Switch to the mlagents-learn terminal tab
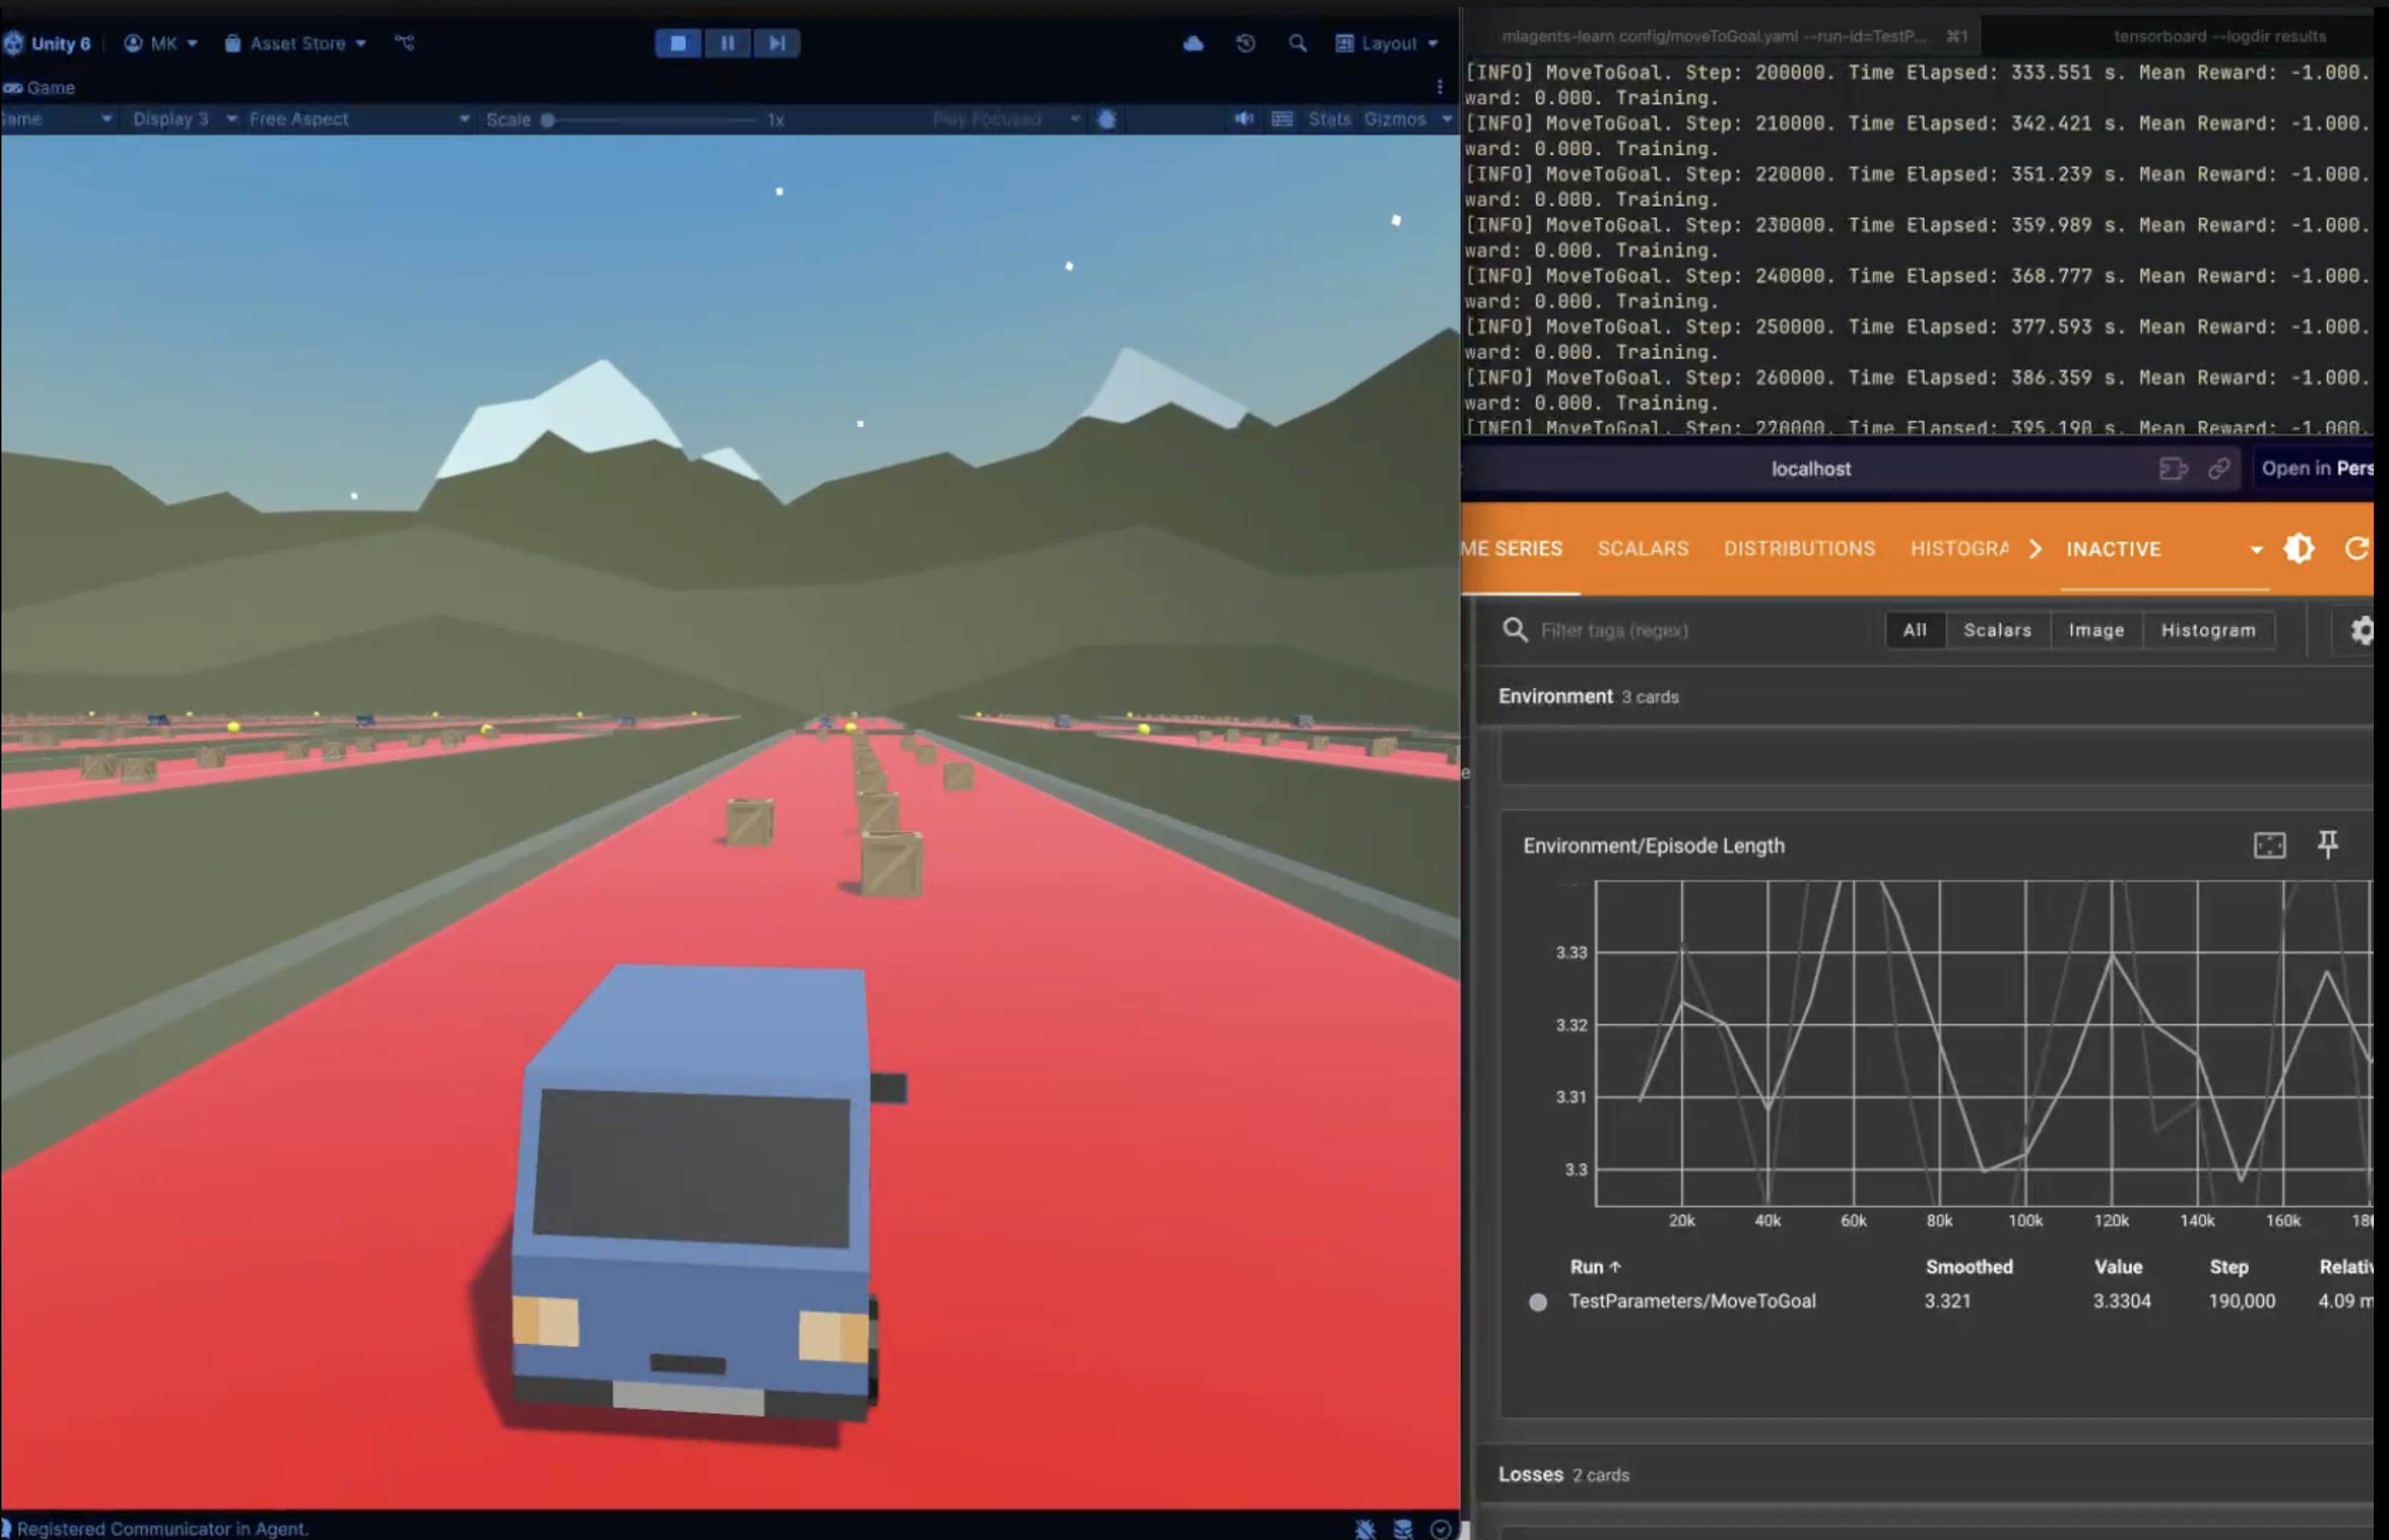 [x=1722, y=36]
